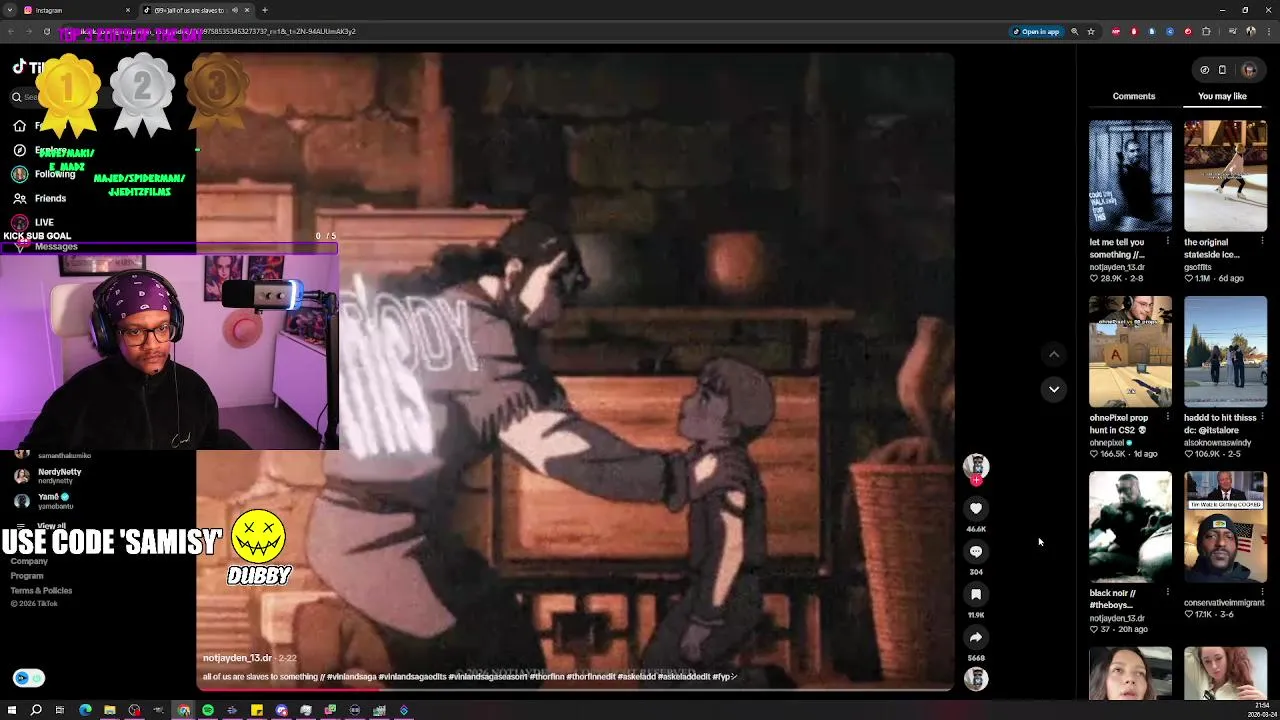Open more options for 'the original stateside ice'
The width and height of the screenshot is (1280, 720).
tap(1263, 242)
